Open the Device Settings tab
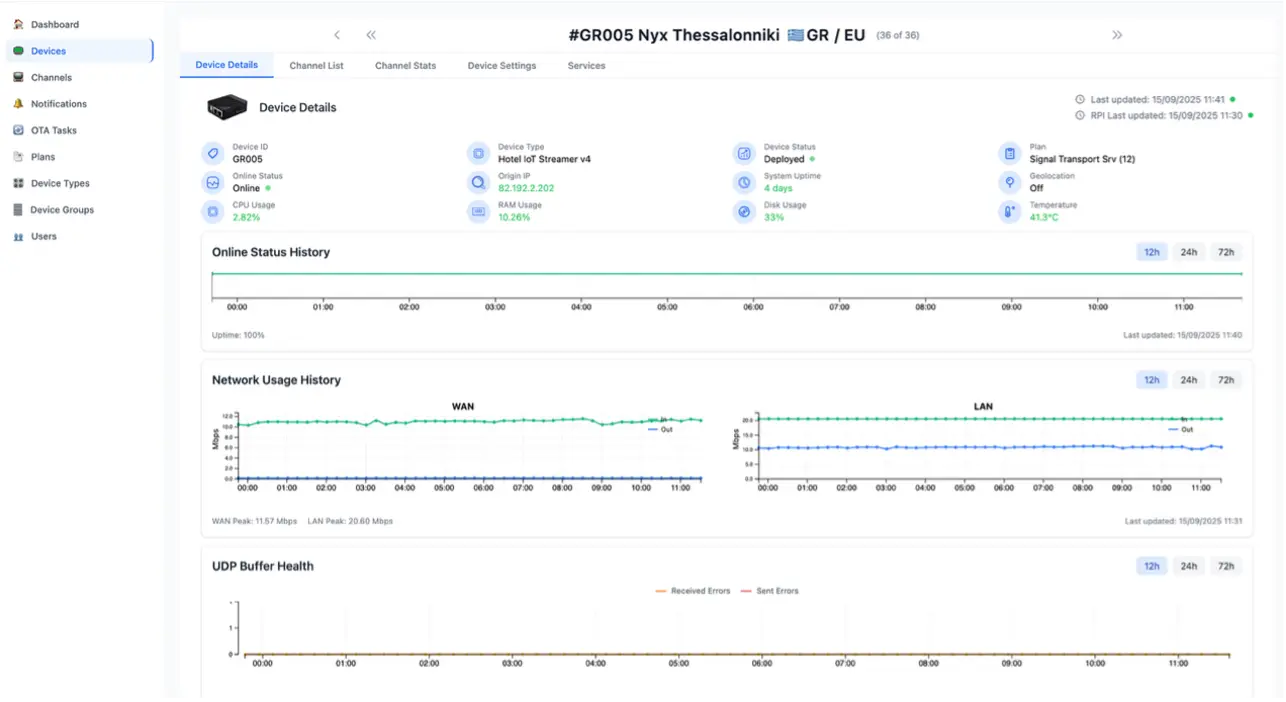 point(501,66)
